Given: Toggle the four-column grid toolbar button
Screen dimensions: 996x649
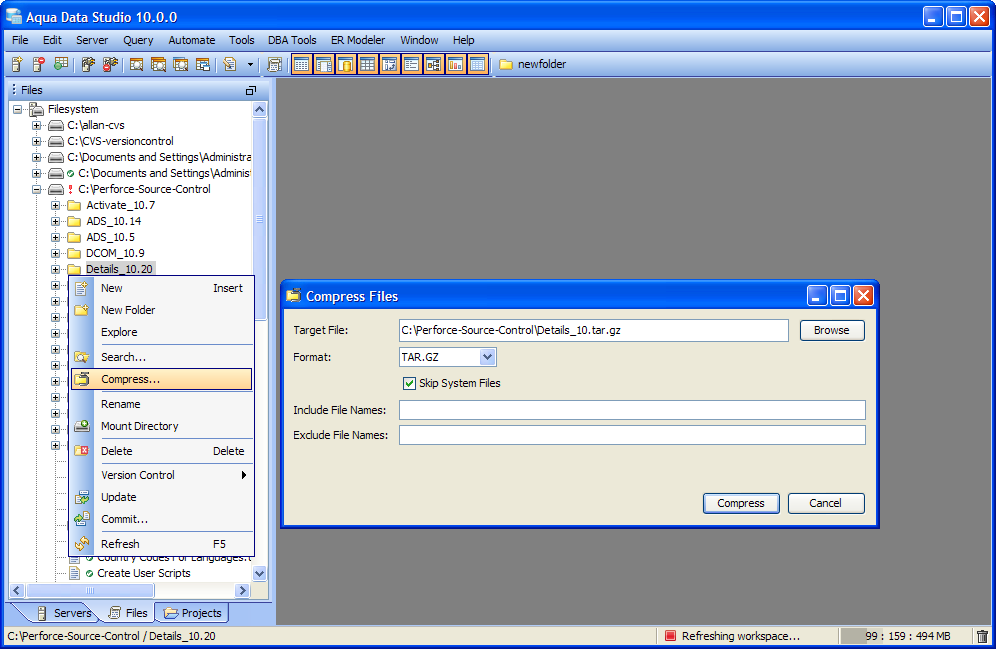Looking at the screenshot, I should click(368, 64).
